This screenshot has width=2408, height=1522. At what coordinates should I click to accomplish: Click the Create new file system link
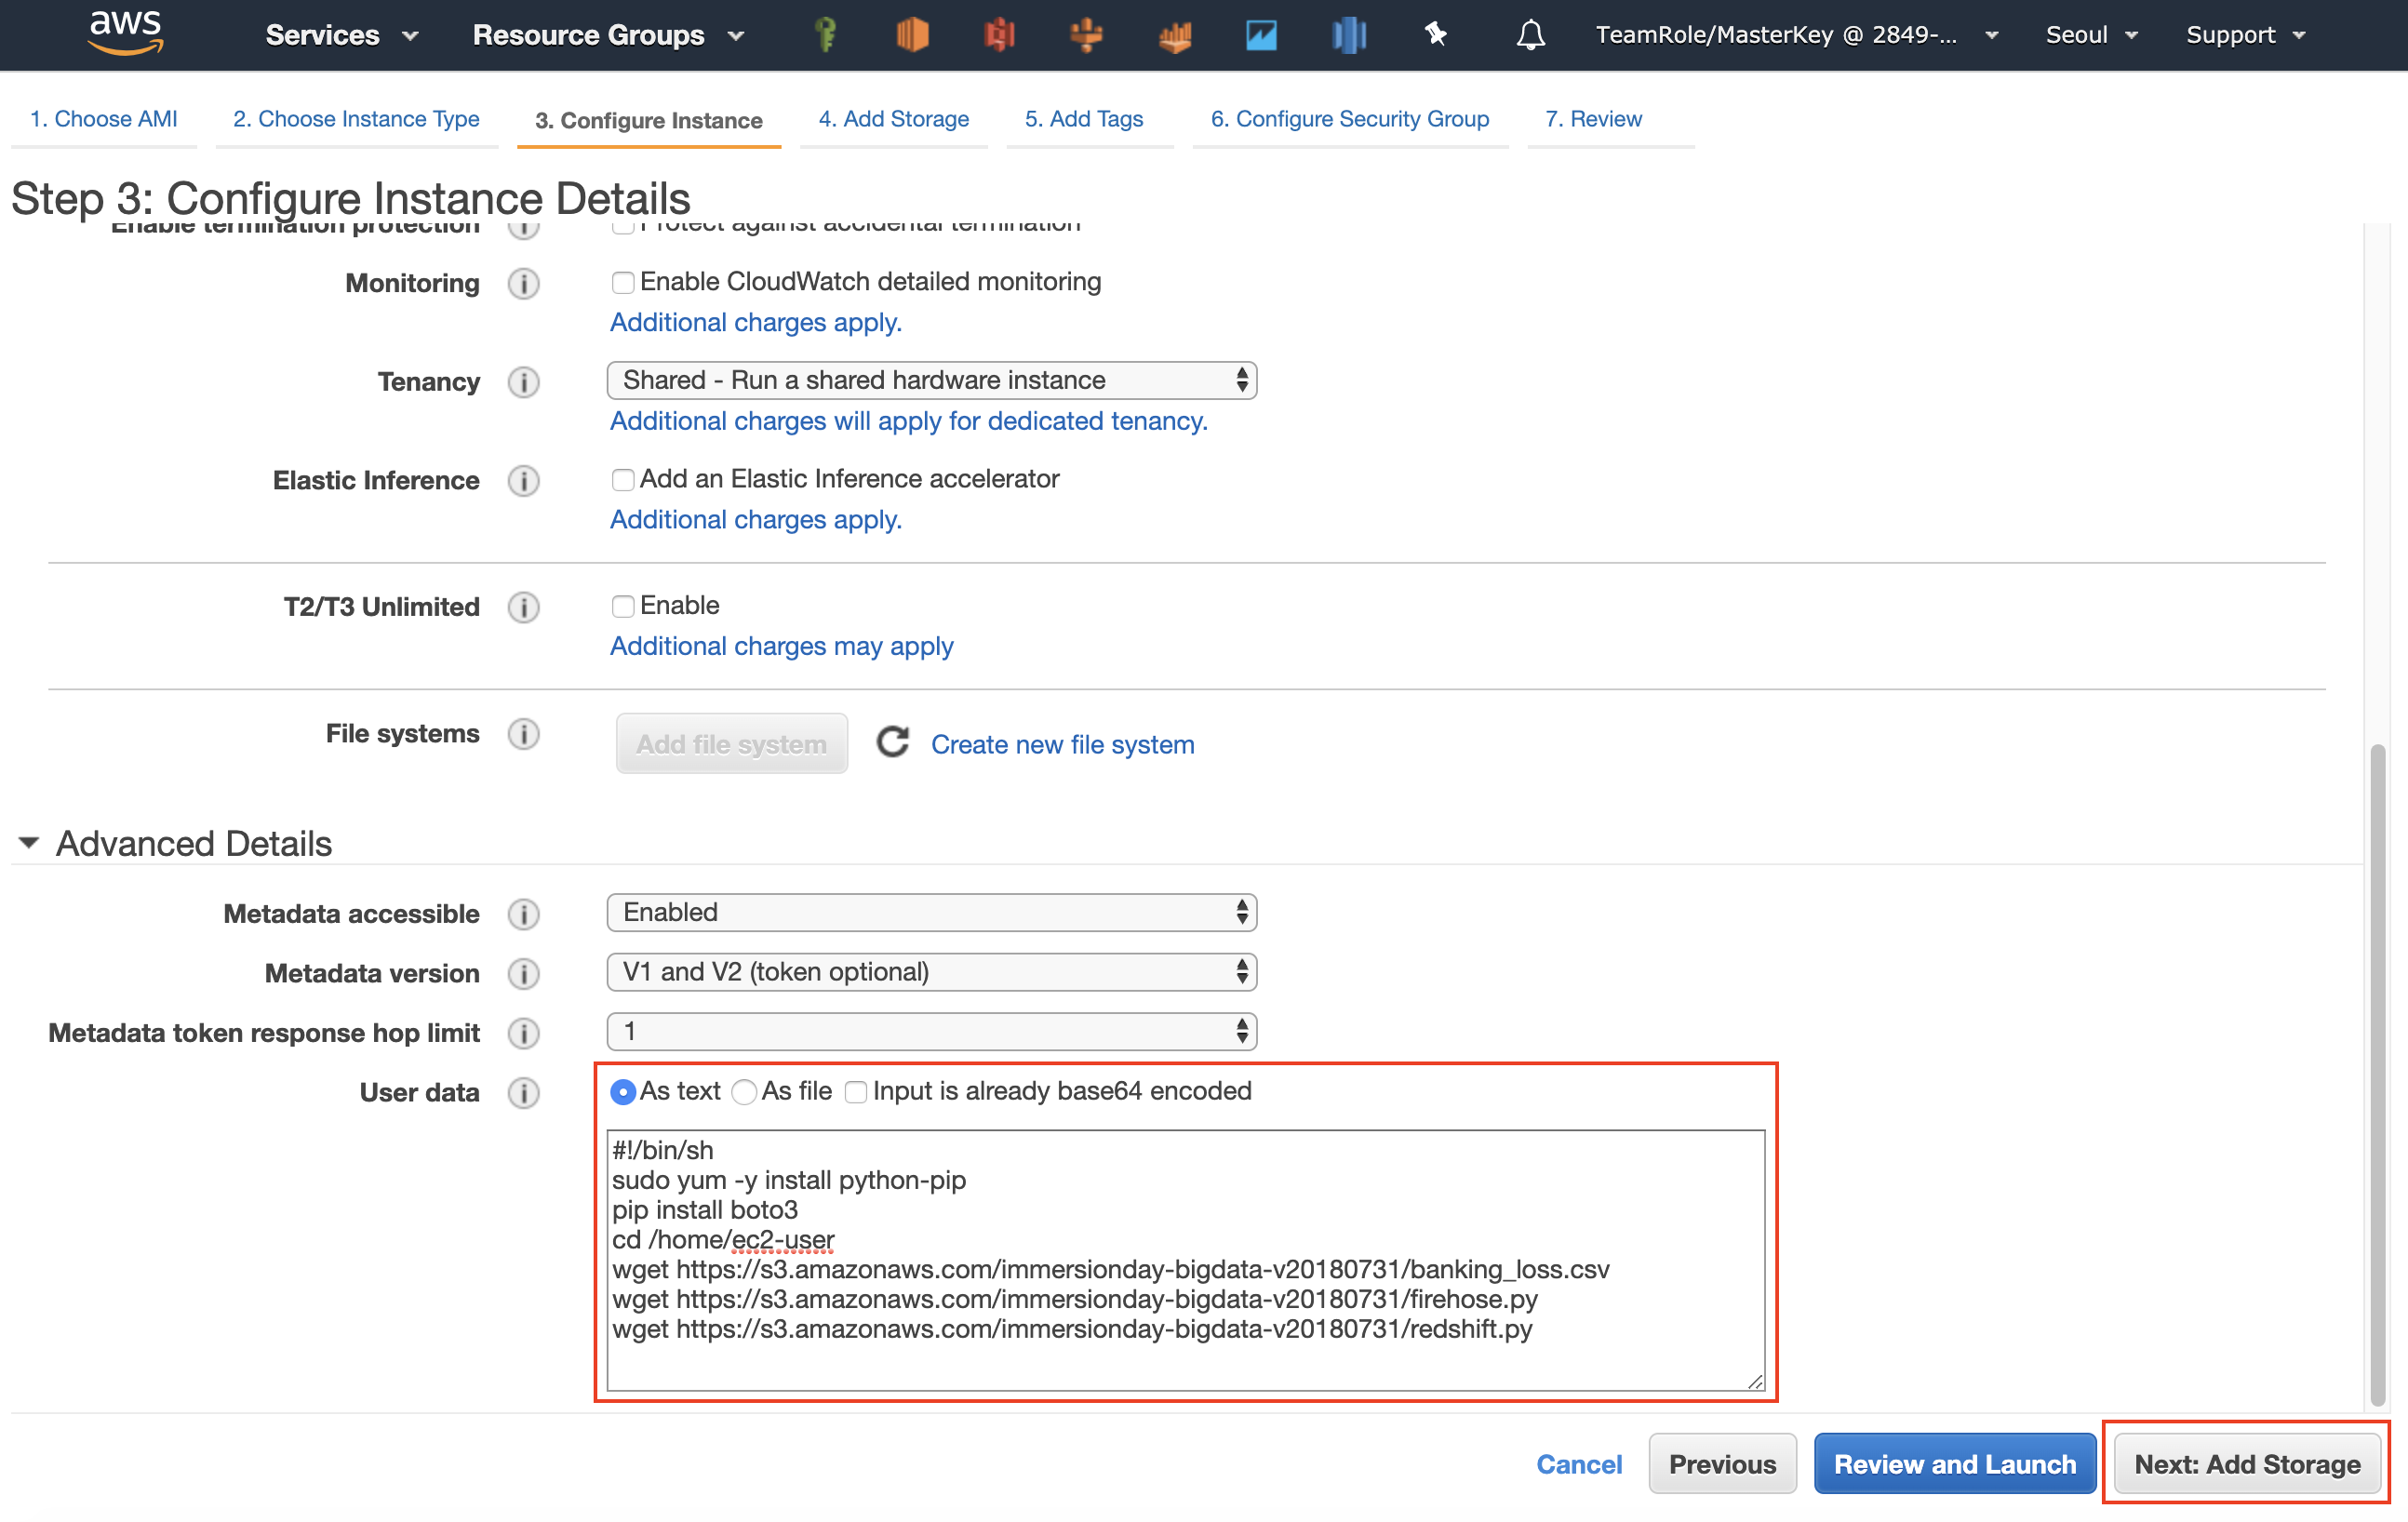point(1062,745)
